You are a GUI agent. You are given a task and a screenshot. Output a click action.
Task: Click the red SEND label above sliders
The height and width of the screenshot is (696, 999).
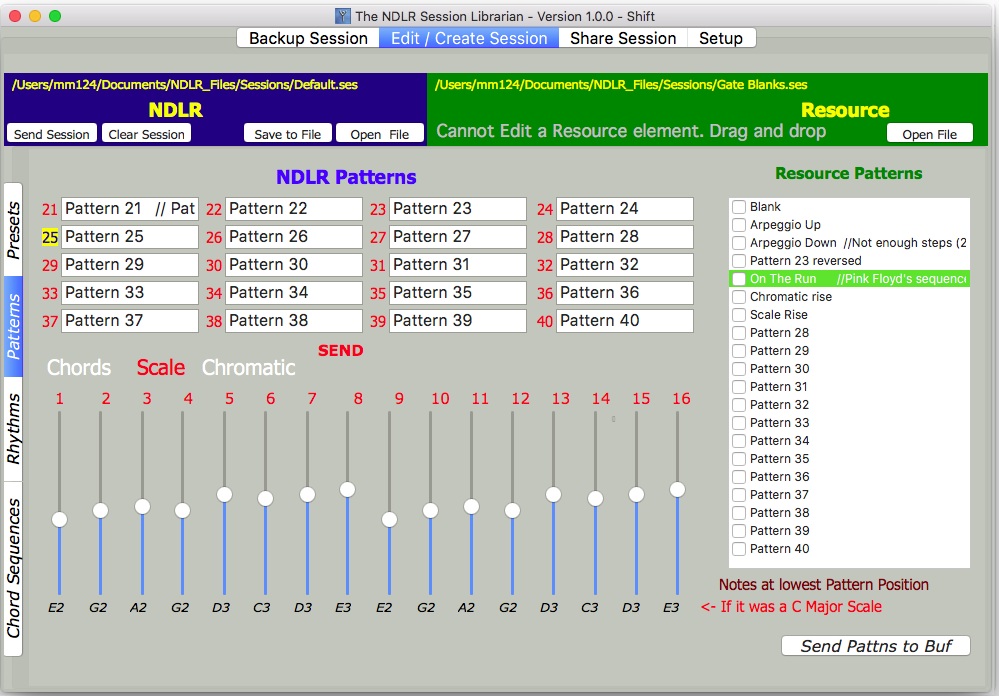click(340, 351)
